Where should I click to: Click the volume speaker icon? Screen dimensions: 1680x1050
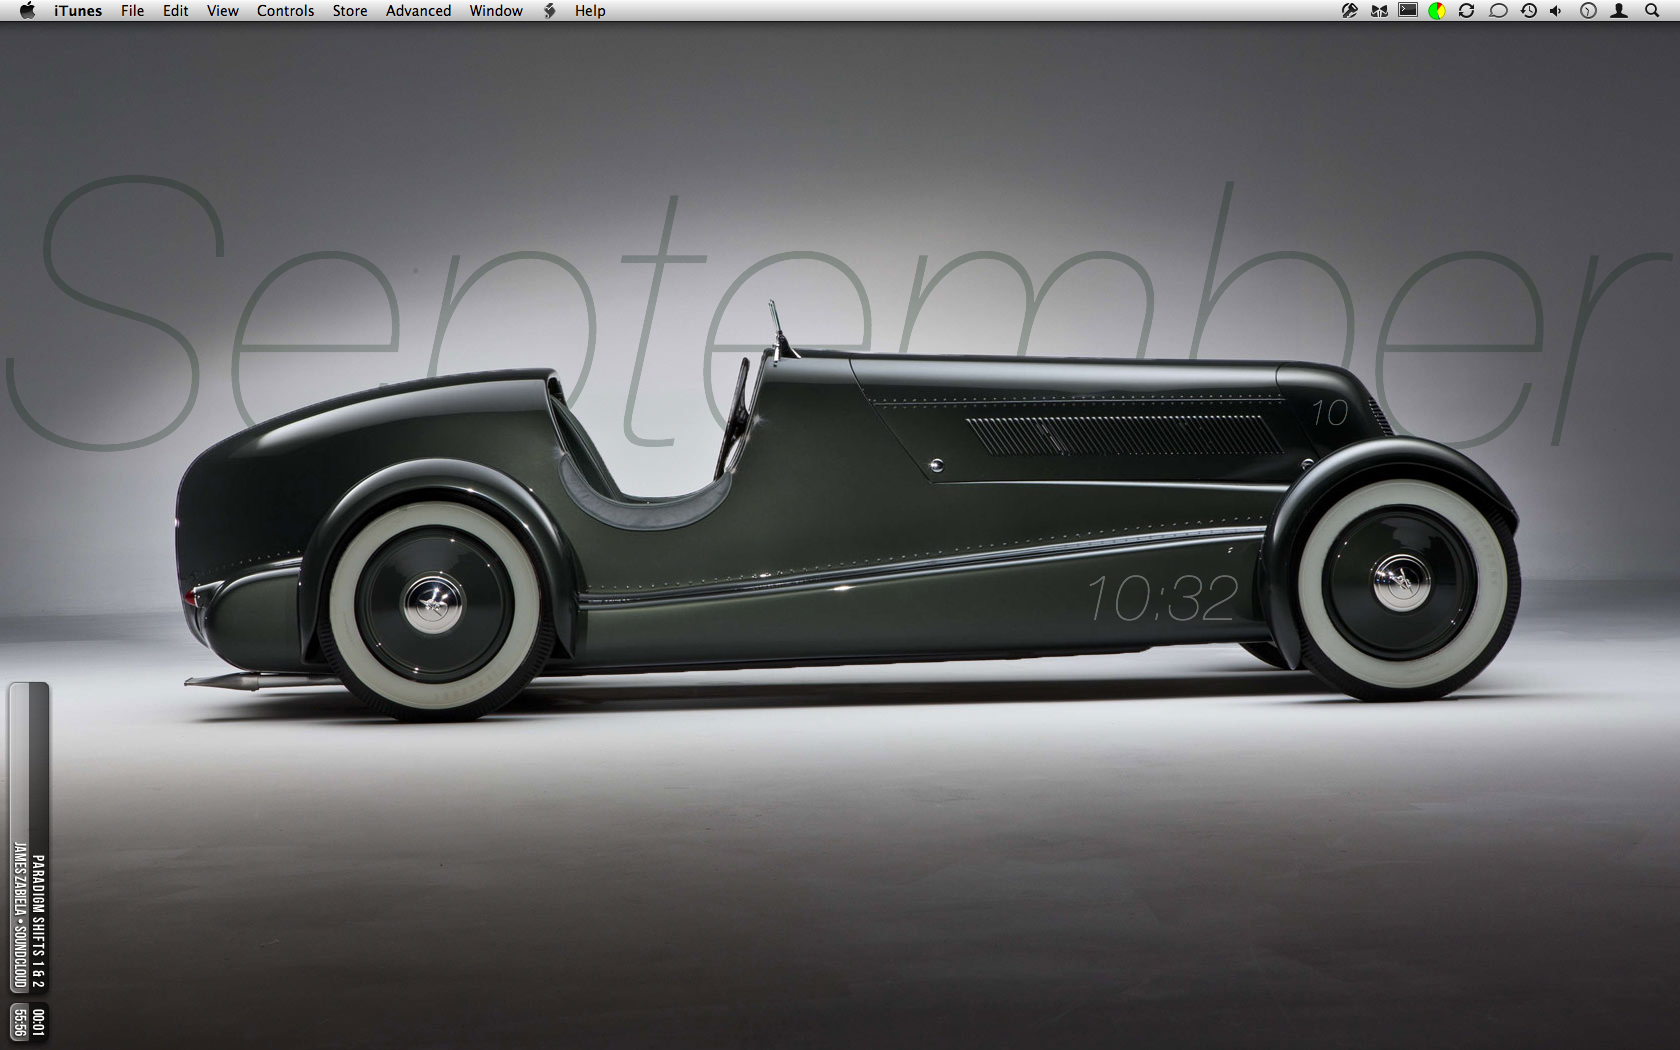coord(1556,11)
